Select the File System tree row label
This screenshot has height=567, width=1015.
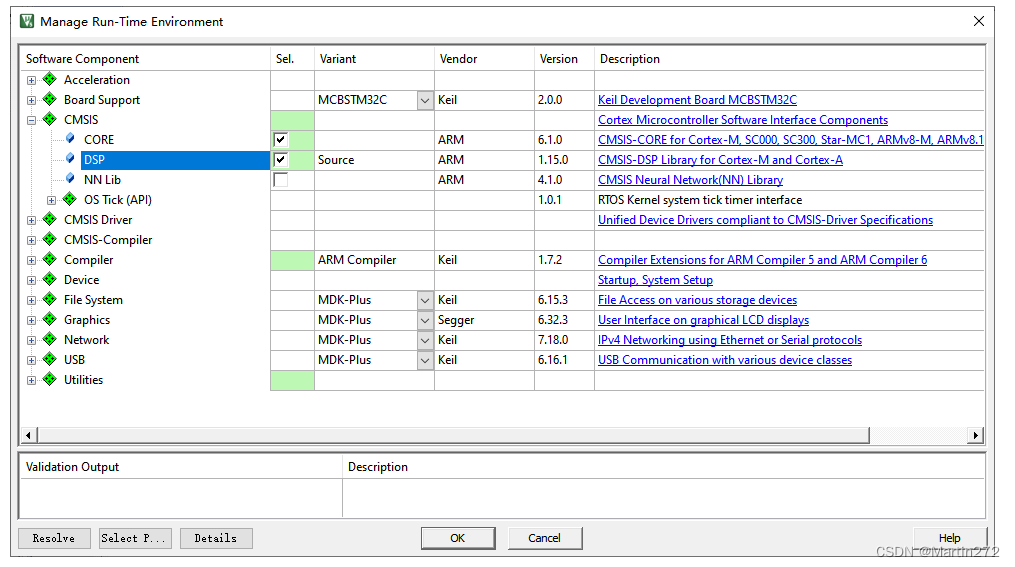point(93,300)
